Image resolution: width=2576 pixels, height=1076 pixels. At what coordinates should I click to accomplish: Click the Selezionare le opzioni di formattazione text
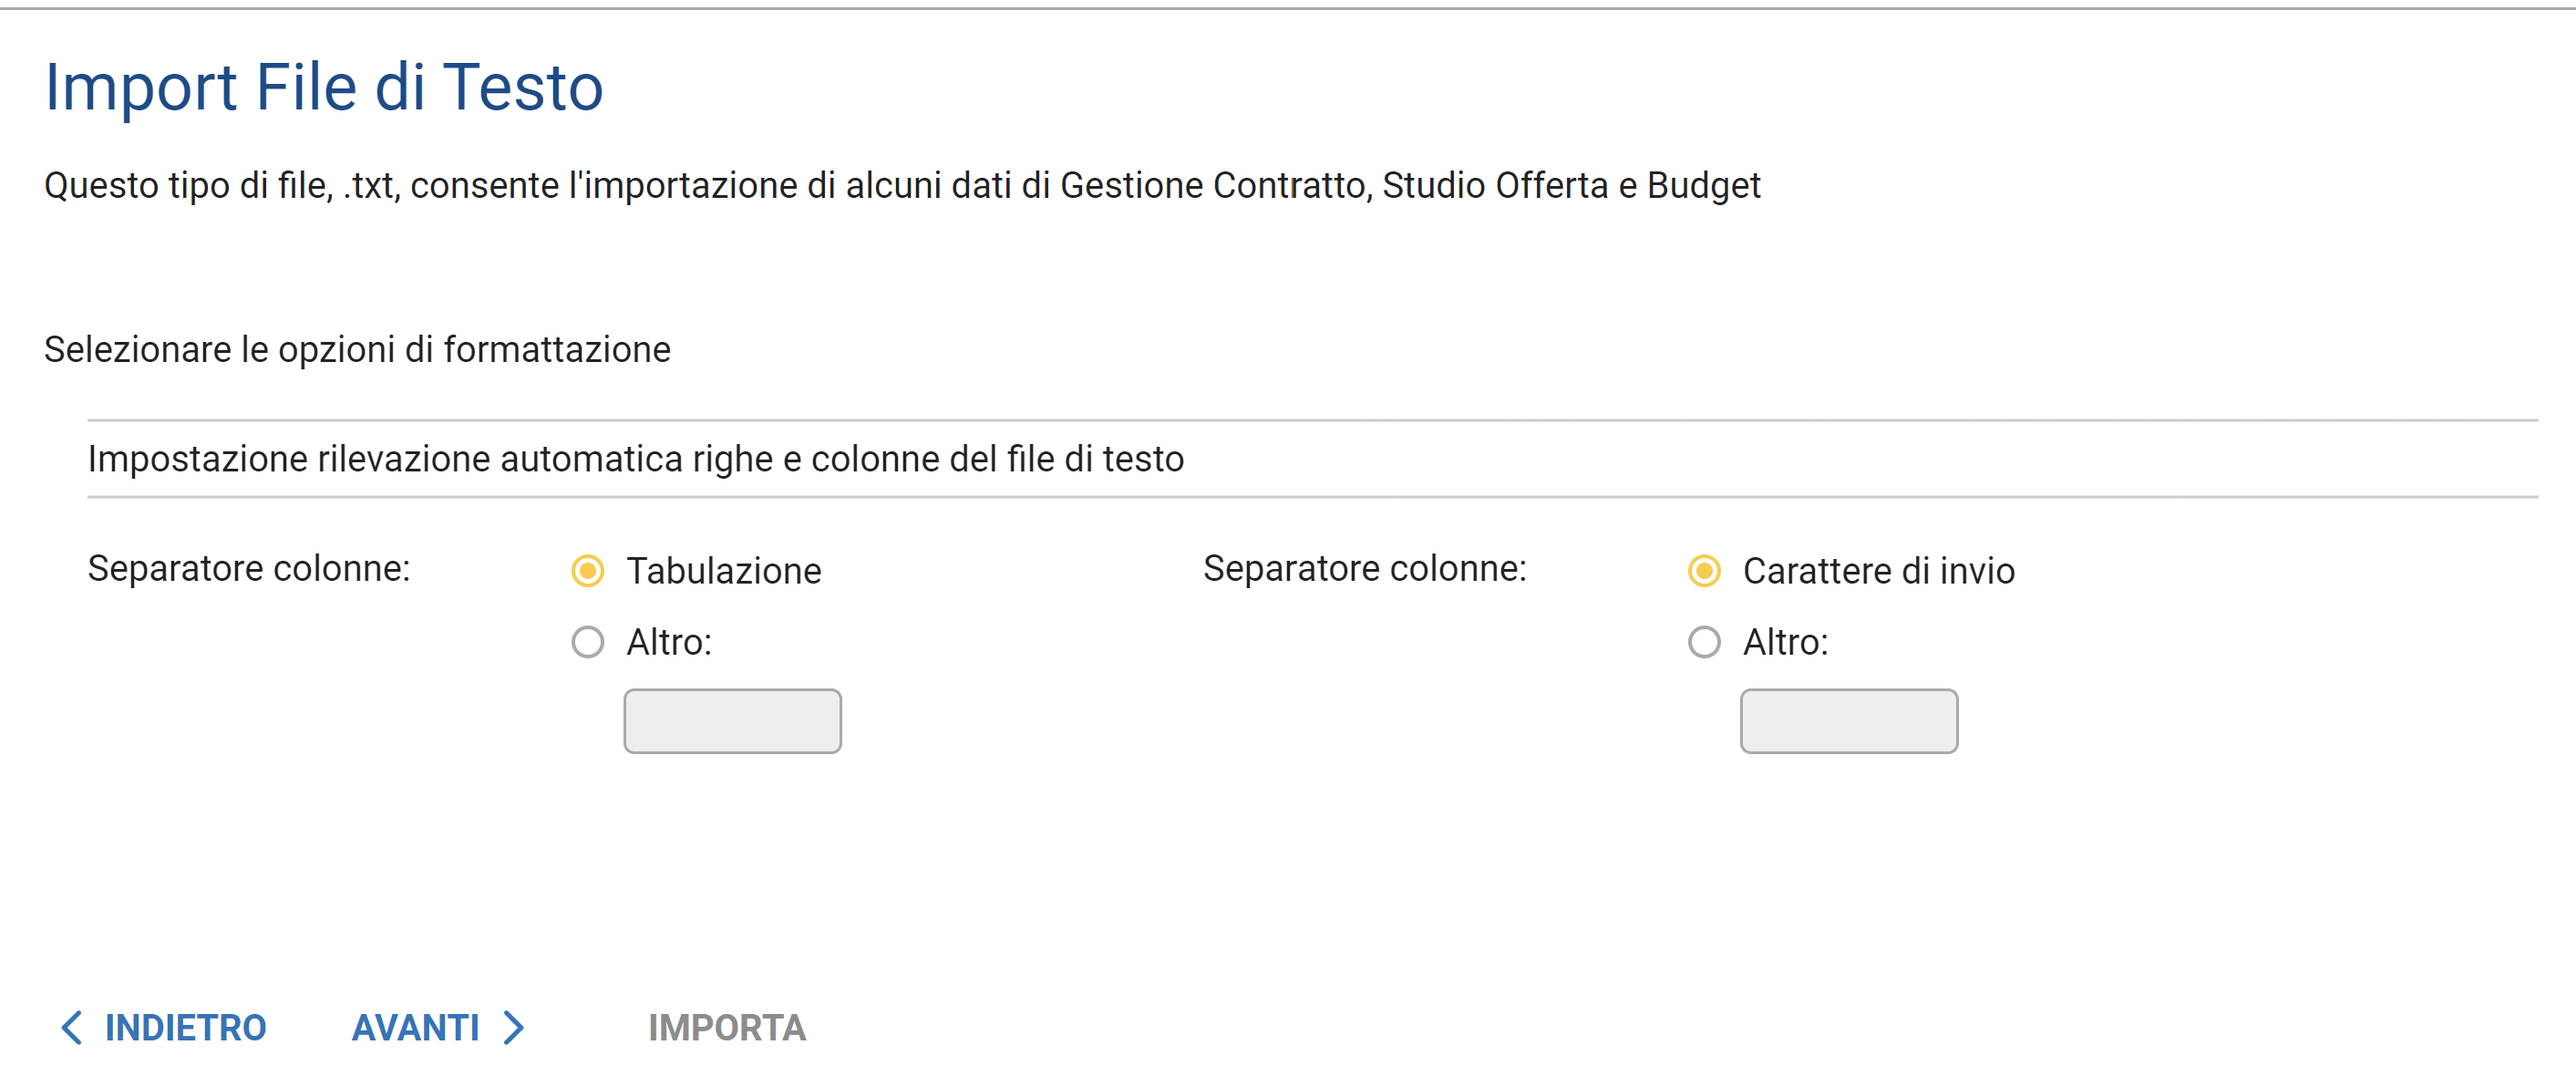tap(357, 350)
